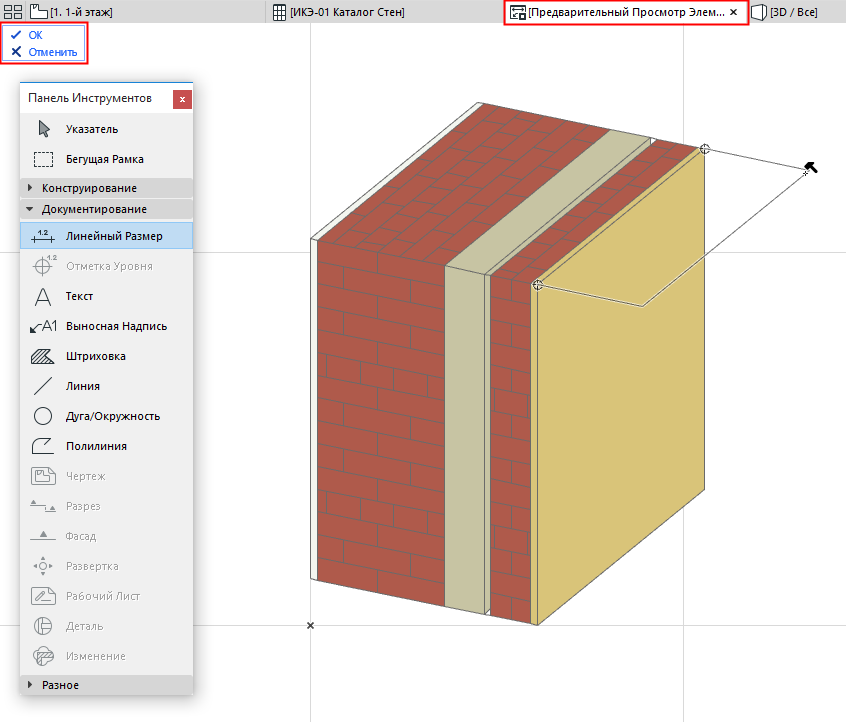Close the Панель Инструментов palette
This screenshot has height=722, width=846.
[182, 99]
